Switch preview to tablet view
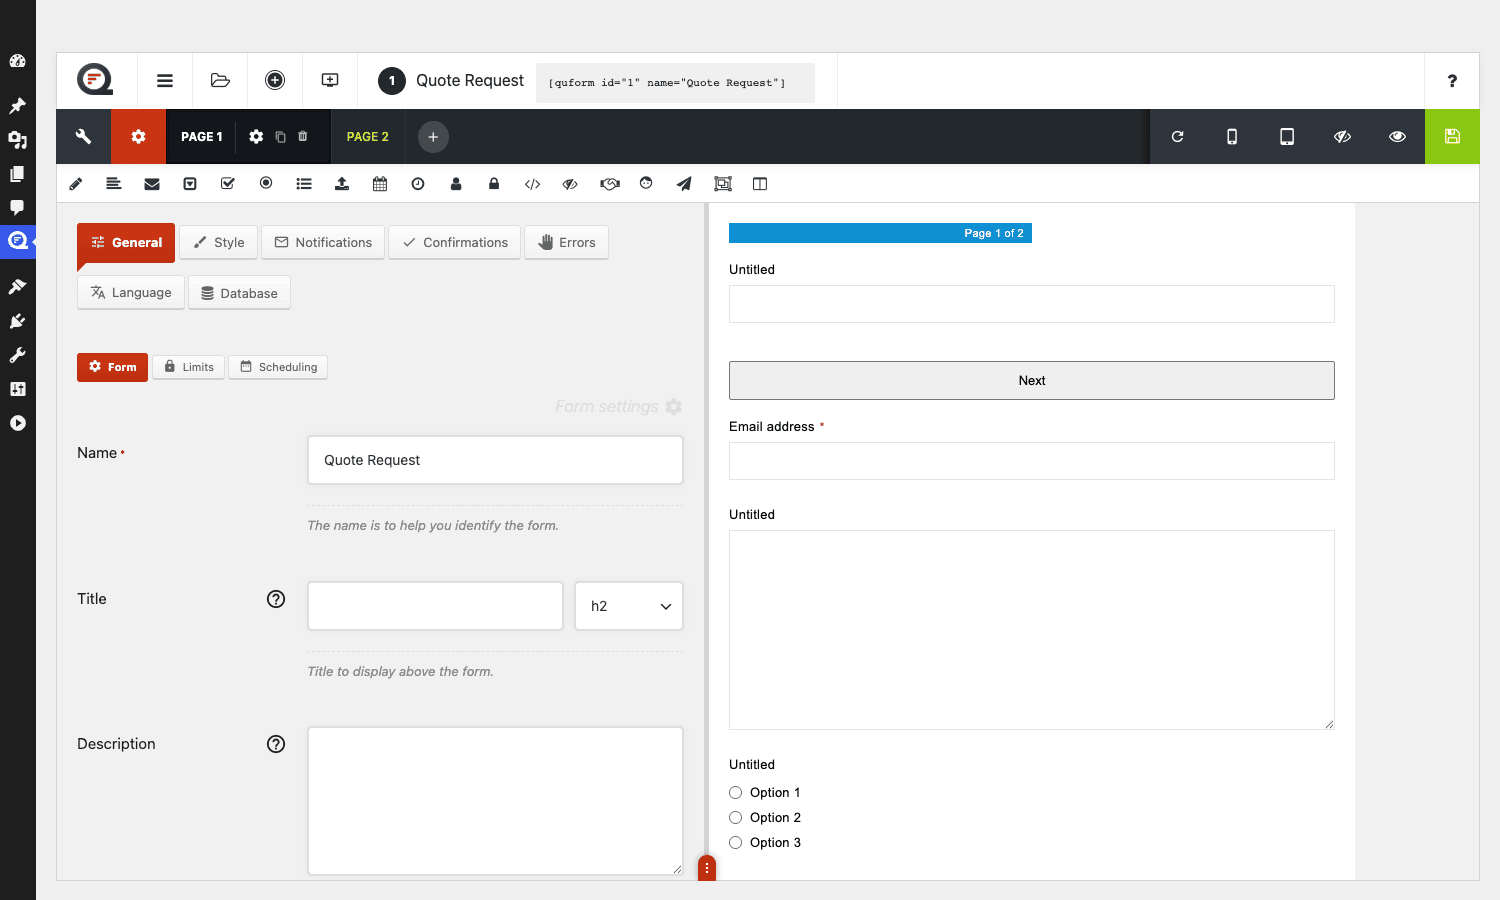 [1287, 137]
